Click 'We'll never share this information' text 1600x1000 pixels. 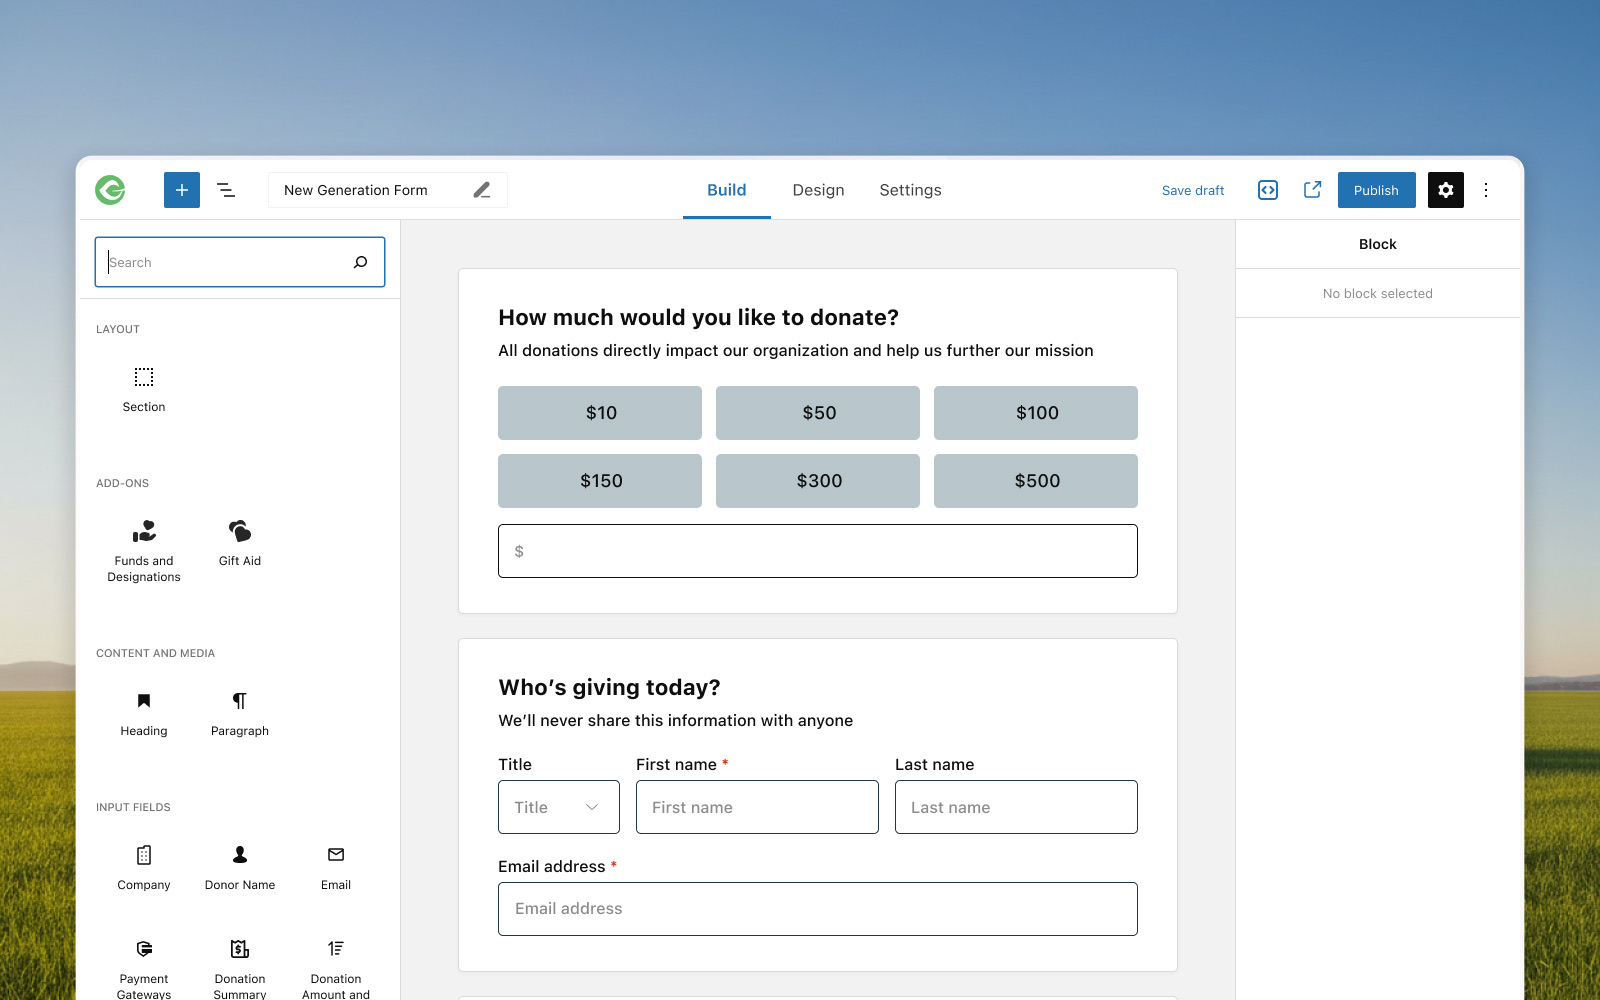tap(676, 721)
